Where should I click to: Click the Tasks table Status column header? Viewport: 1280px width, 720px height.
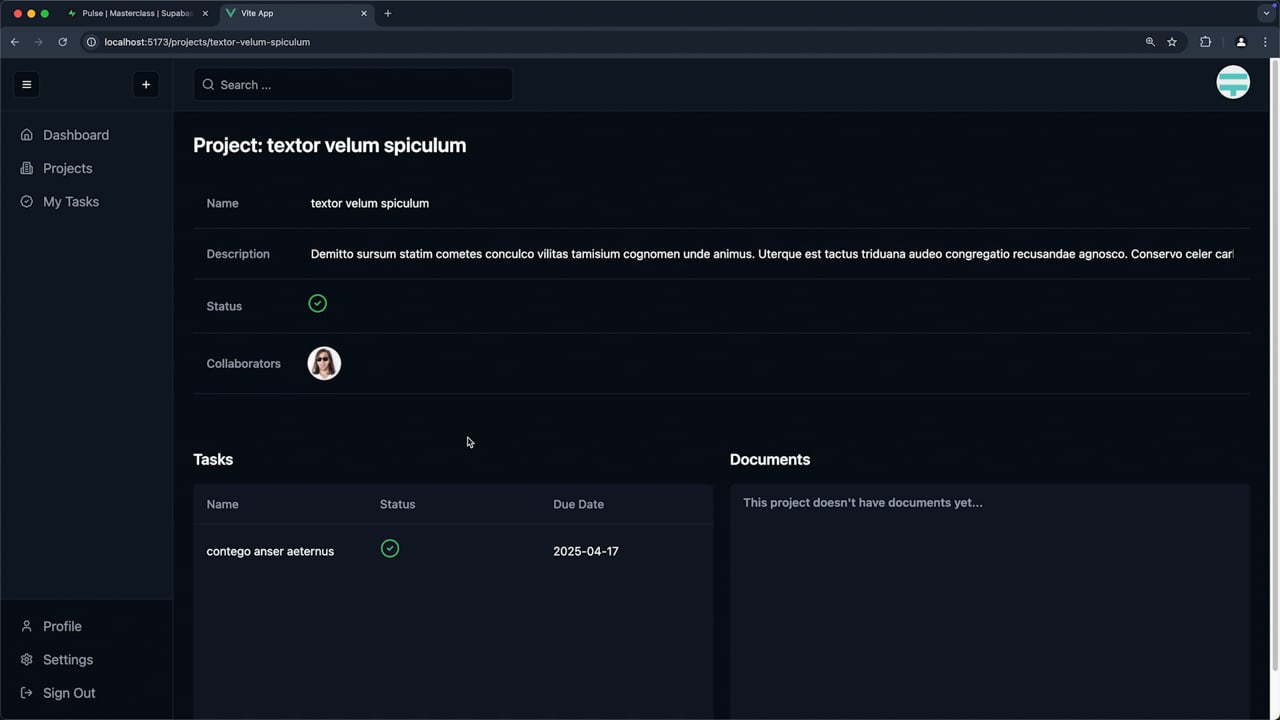click(397, 504)
